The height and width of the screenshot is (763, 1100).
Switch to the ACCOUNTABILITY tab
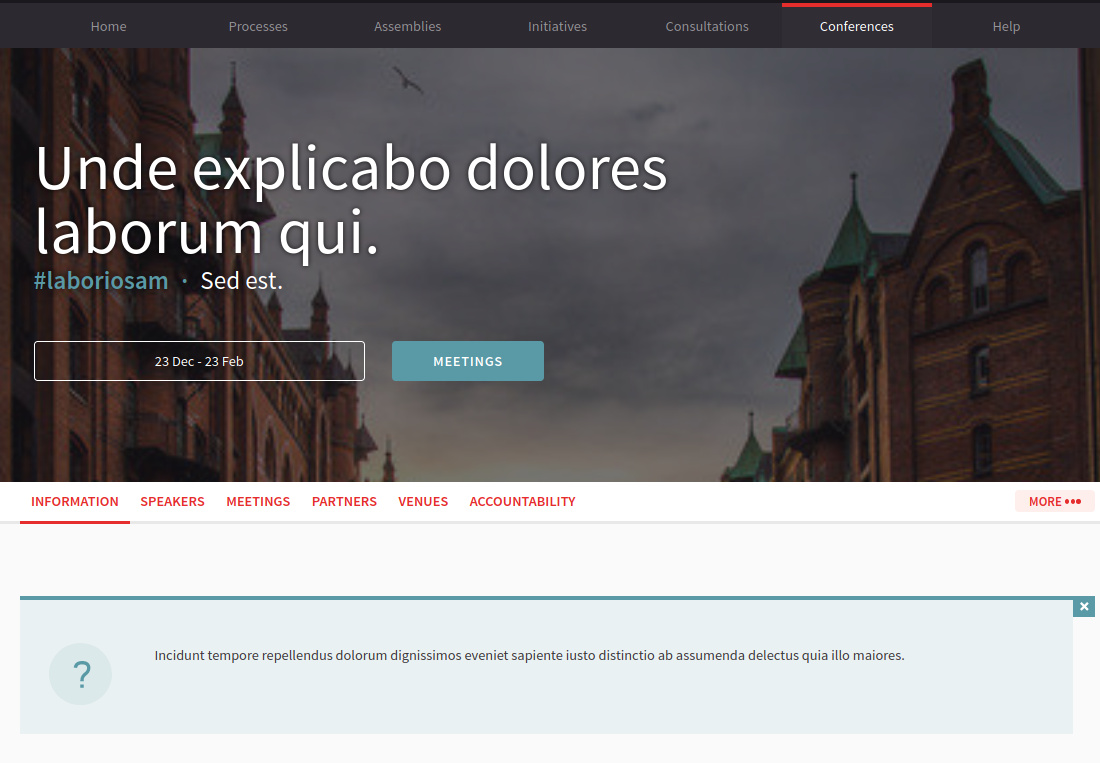[x=522, y=502]
